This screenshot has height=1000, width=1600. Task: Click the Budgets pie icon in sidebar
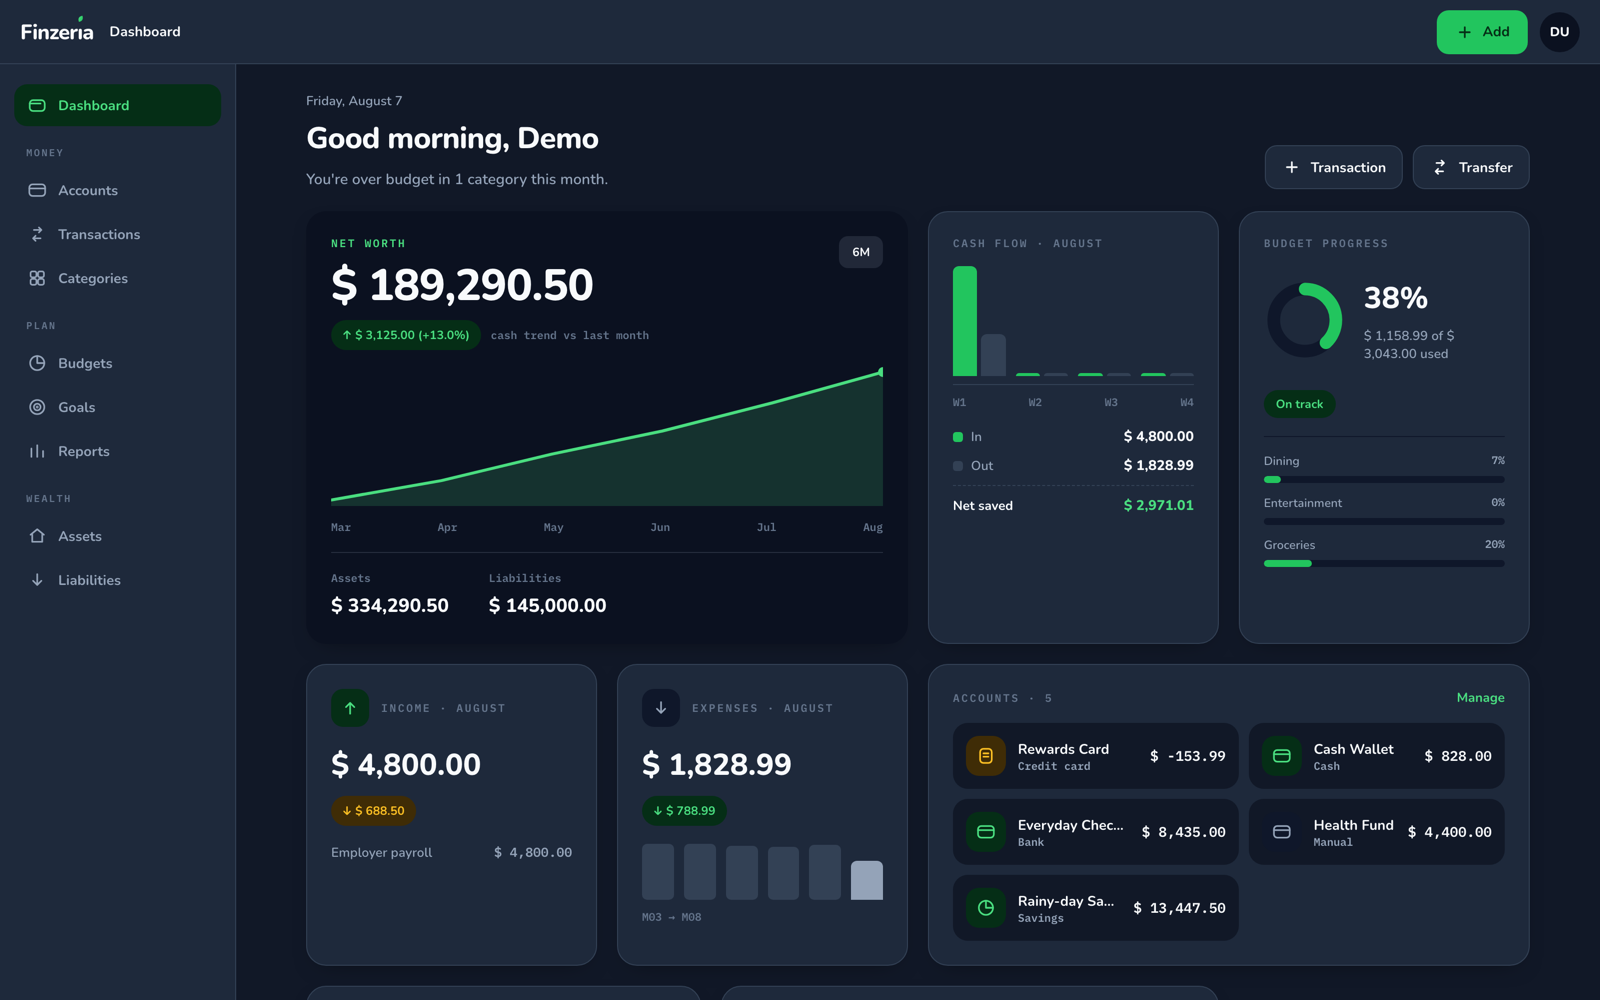point(37,363)
